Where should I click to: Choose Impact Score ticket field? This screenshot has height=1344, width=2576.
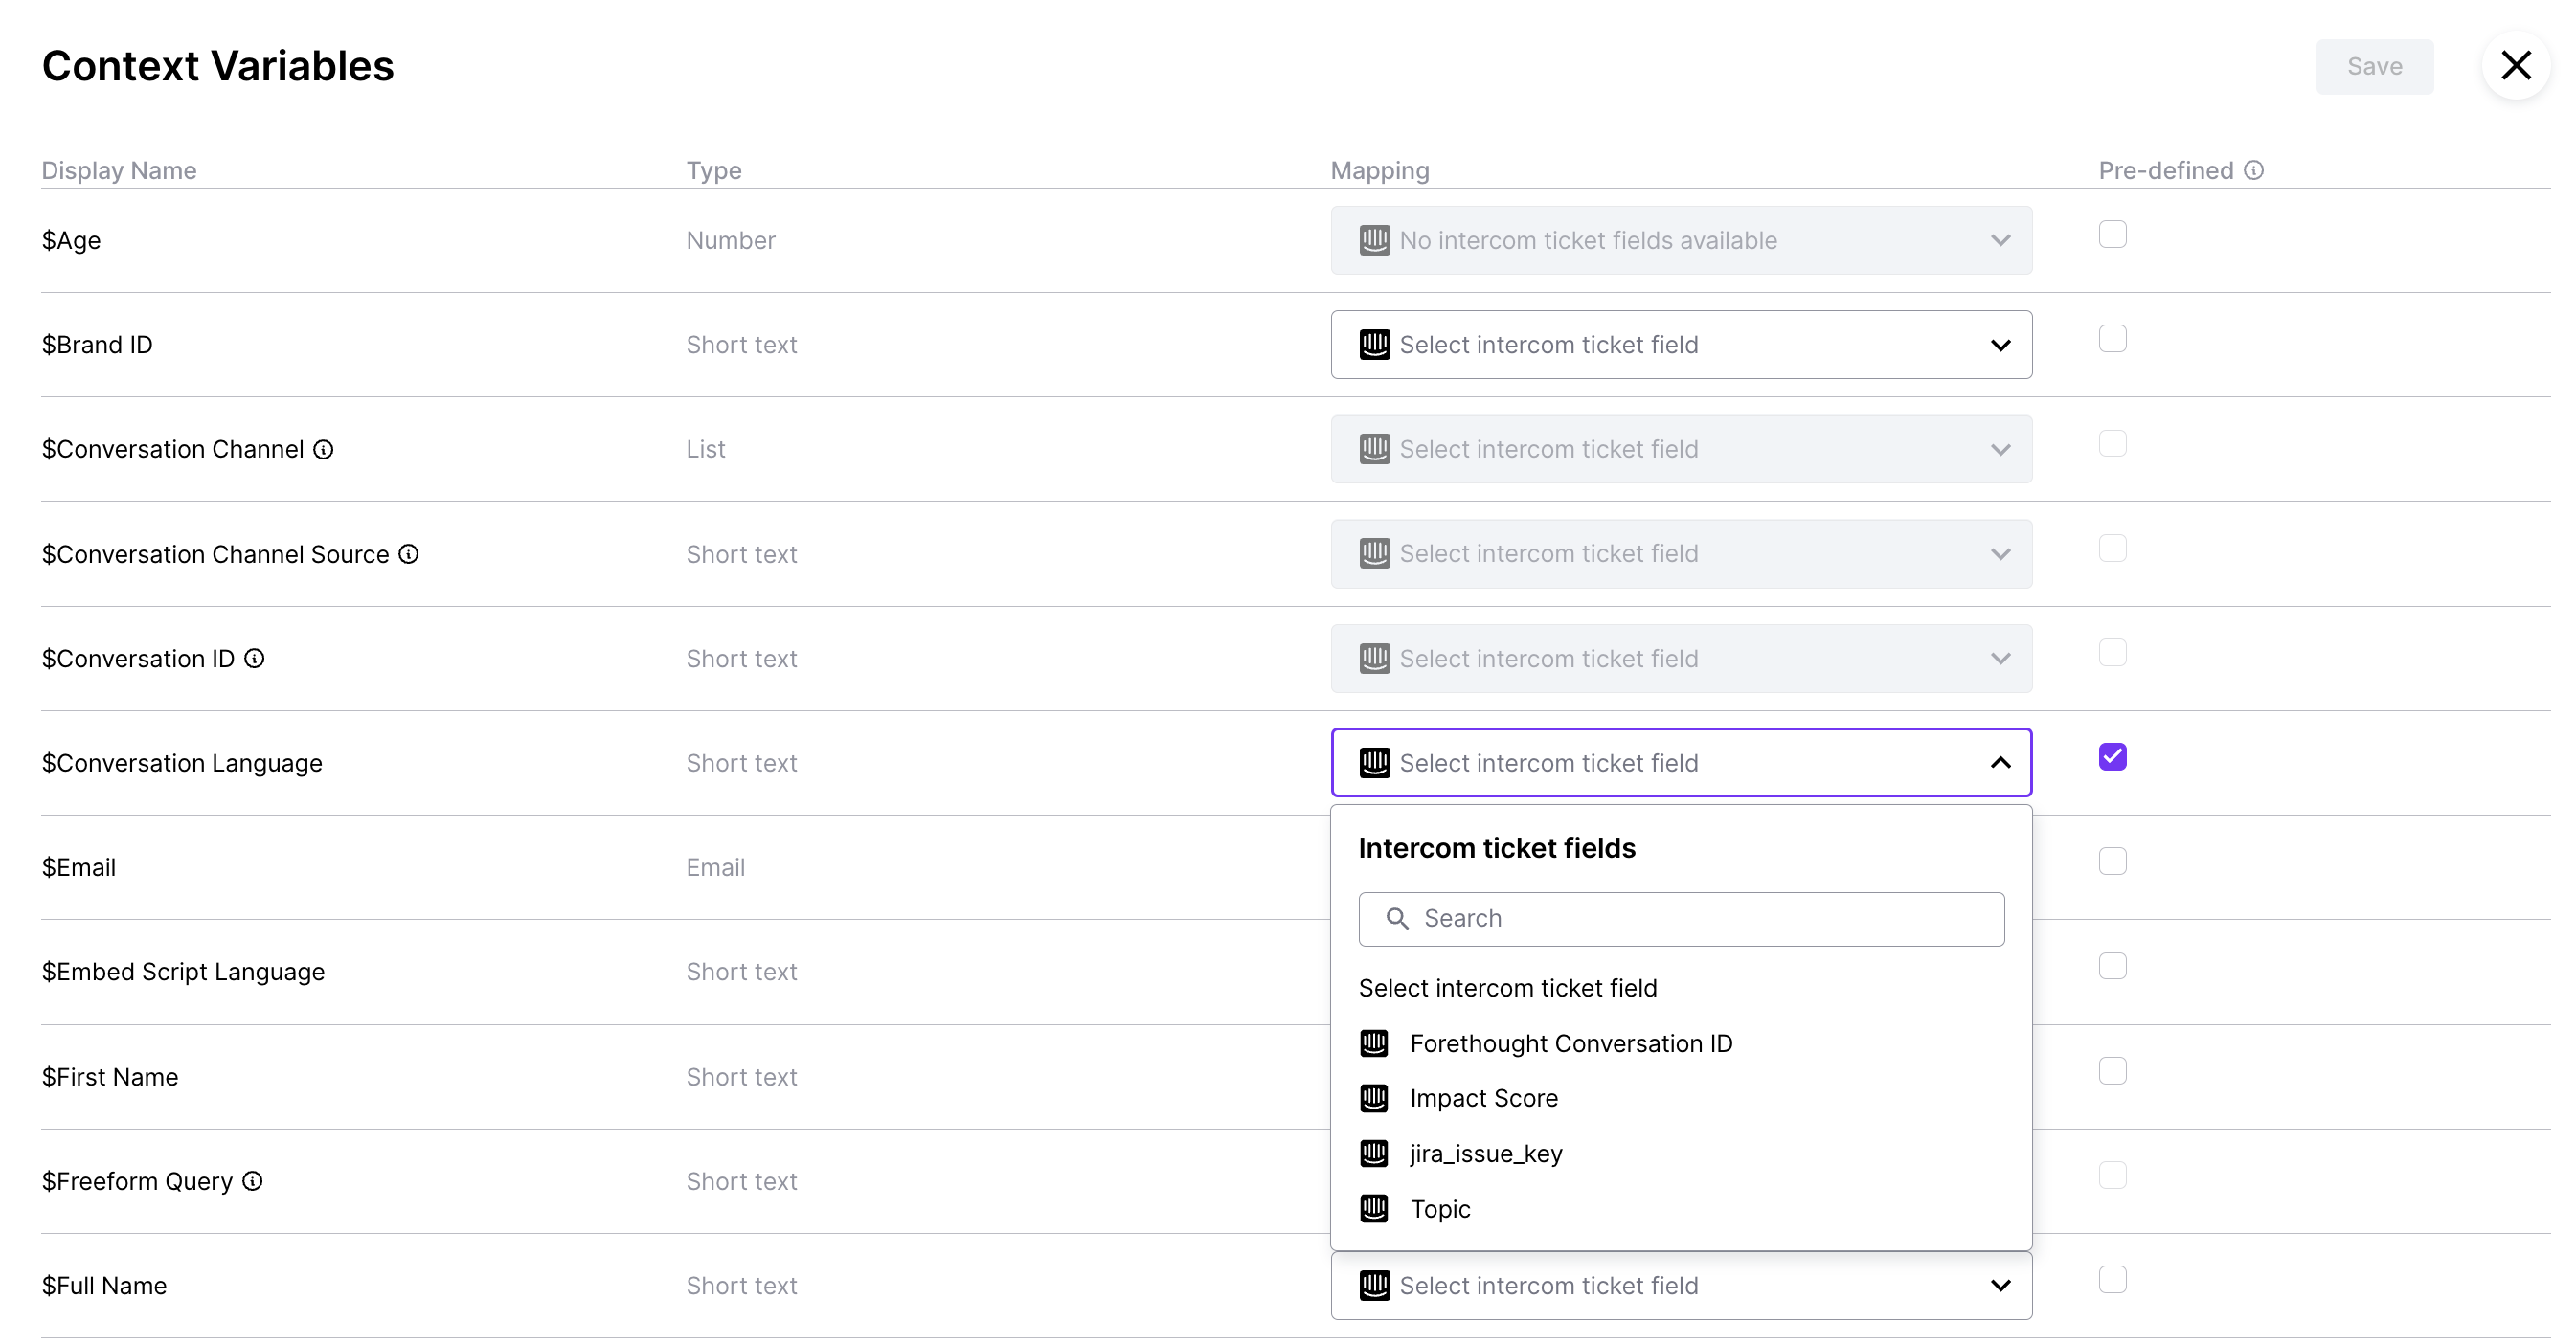coord(1681,1098)
